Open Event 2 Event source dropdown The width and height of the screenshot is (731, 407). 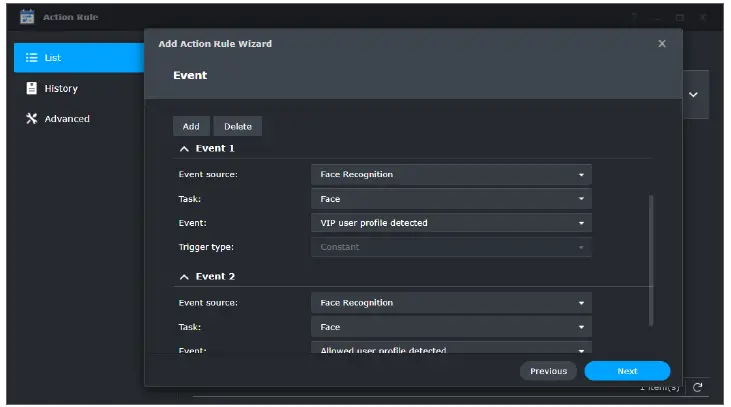point(451,303)
